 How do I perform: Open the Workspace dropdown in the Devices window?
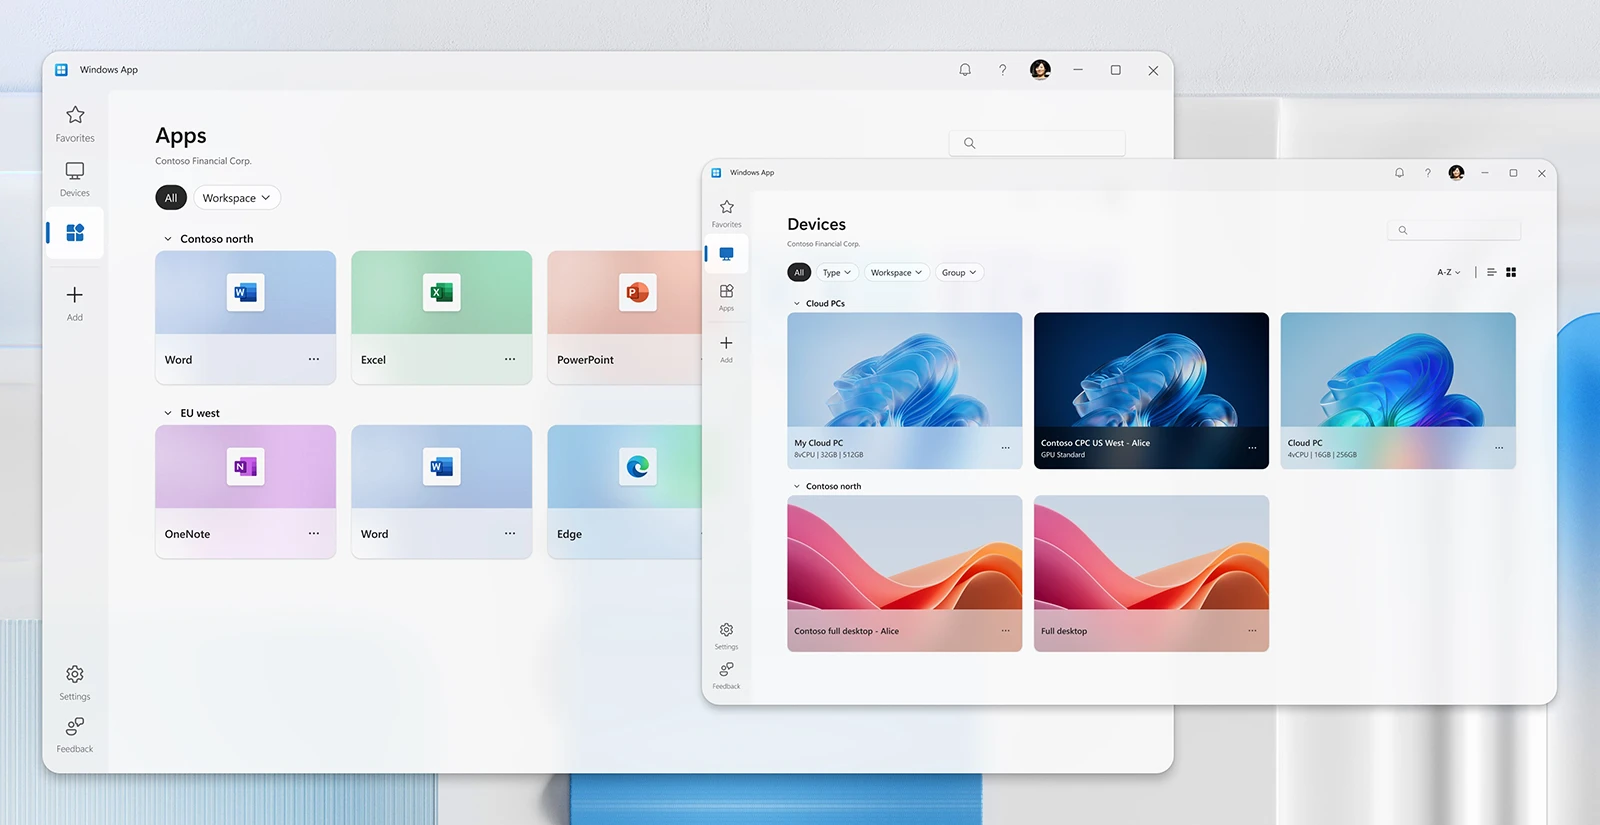click(896, 272)
